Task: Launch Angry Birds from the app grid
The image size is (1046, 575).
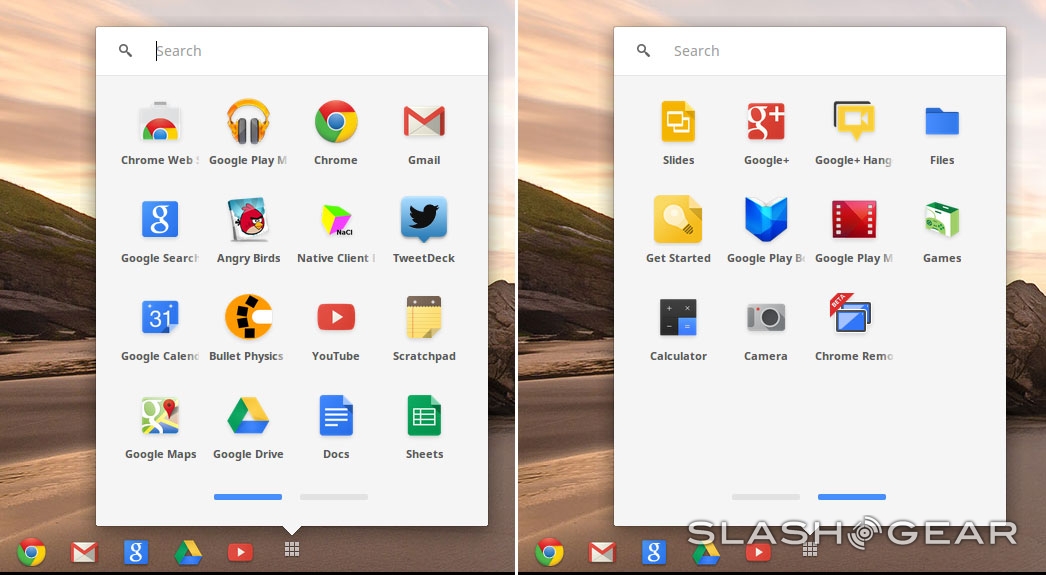Action: (x=248, y=221)
